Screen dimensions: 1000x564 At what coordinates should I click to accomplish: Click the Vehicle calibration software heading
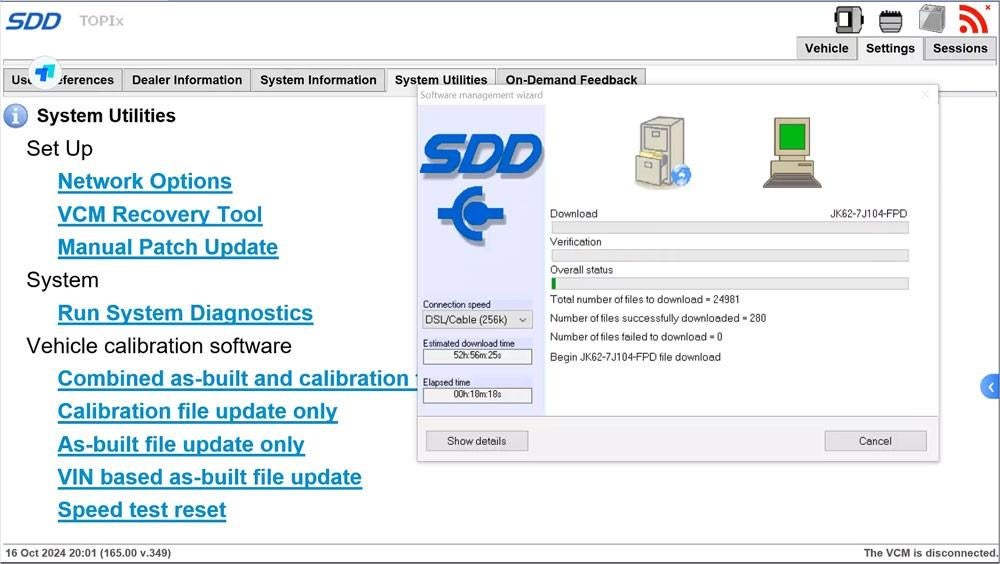click(x=159, y=346)
